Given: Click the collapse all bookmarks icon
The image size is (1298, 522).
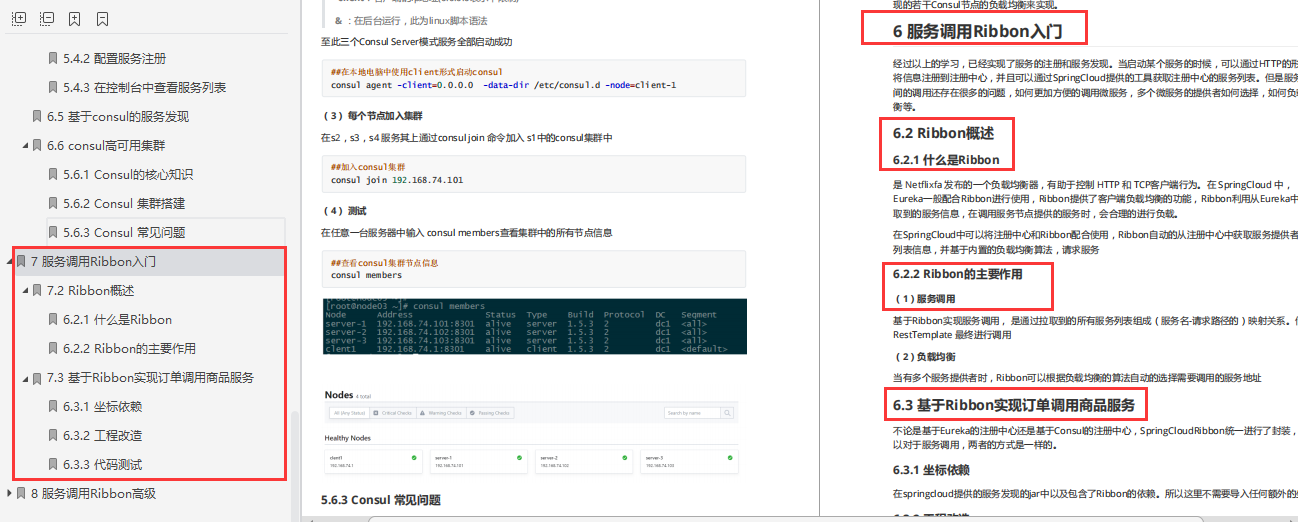Looking at the screenshot, I should click(x=47, y=18).
